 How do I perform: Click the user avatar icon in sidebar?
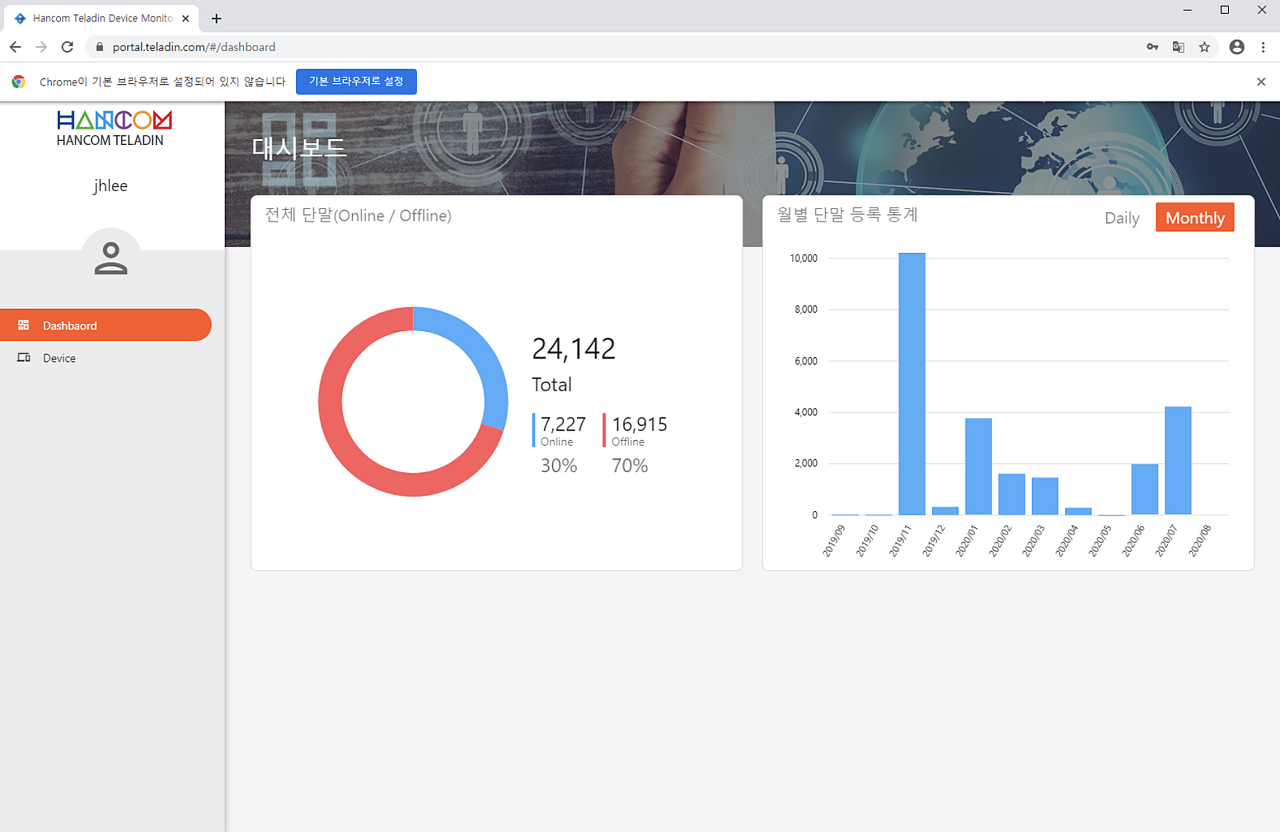coord(111,258)
